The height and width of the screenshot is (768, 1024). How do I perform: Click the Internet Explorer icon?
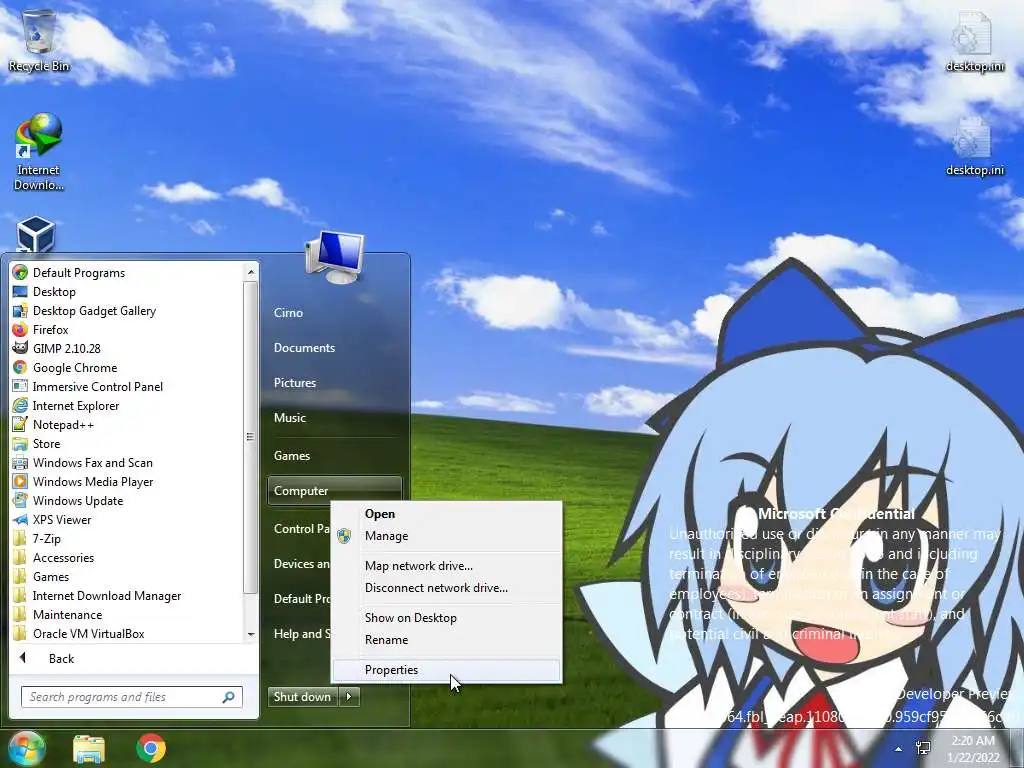(20, 405)
